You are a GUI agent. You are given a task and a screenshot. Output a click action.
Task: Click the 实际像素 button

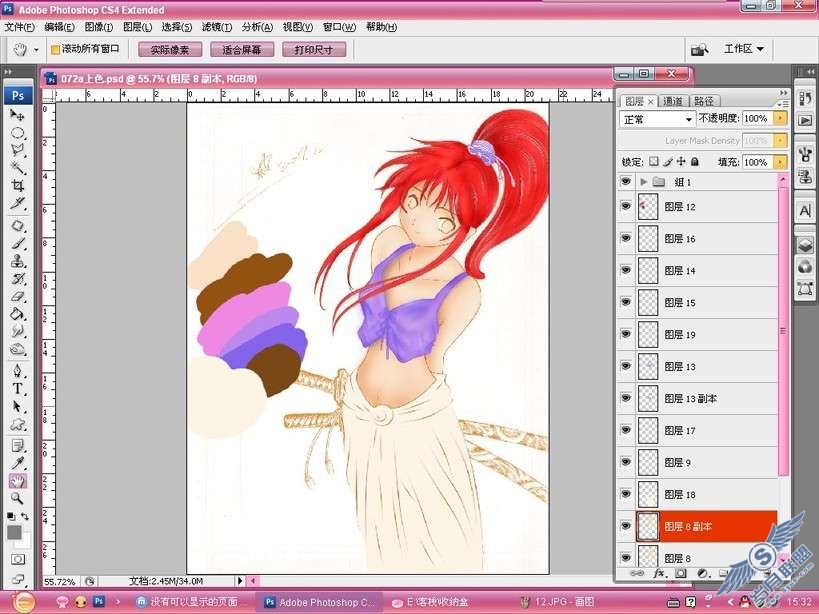(170, 50)
